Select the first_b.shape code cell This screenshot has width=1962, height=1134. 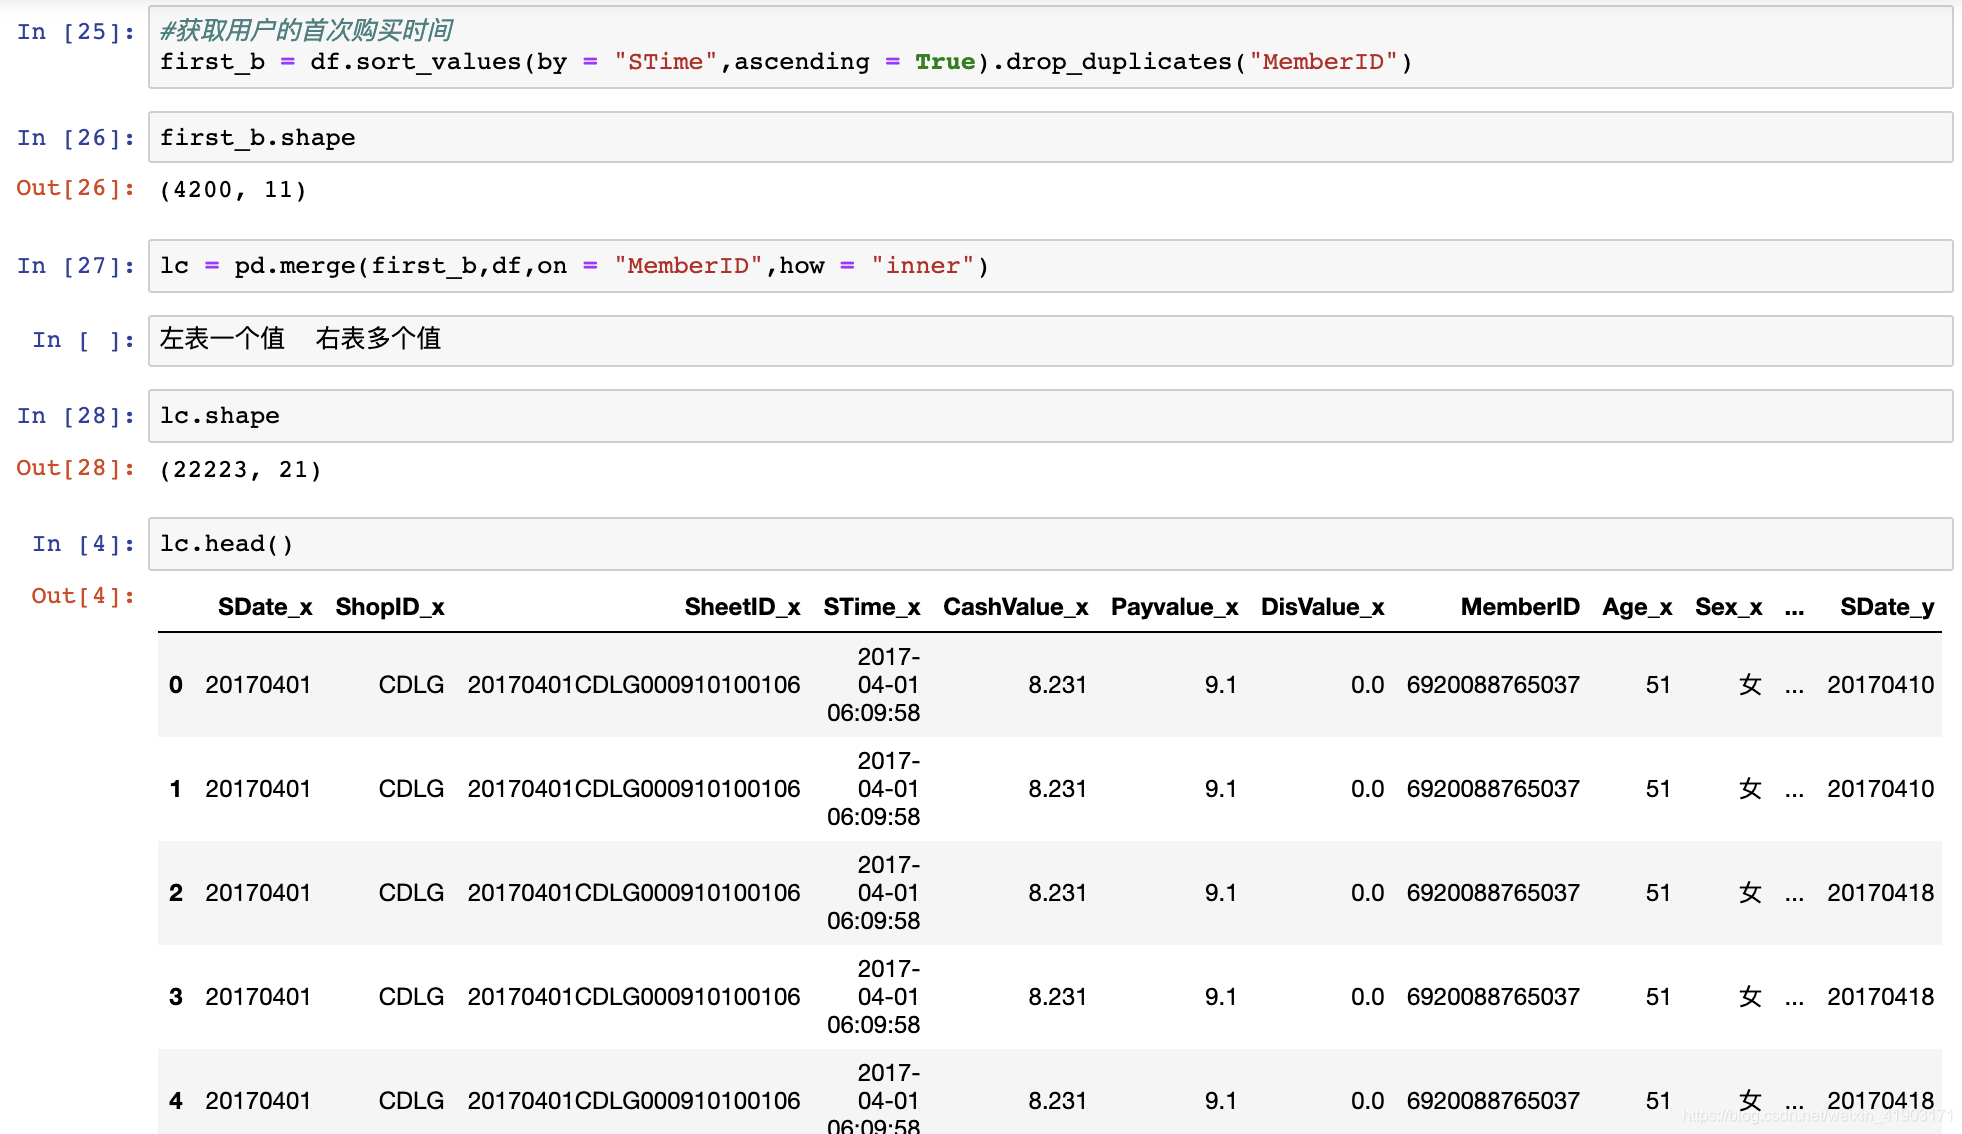[x=1050, y=138]
